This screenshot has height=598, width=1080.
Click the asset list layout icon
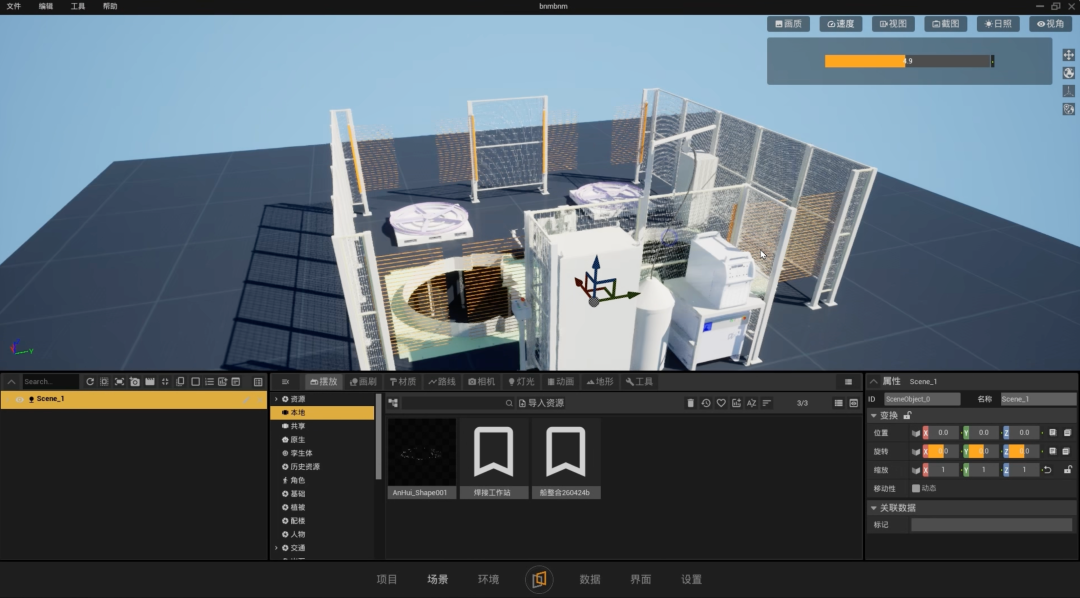coord(838,403)
